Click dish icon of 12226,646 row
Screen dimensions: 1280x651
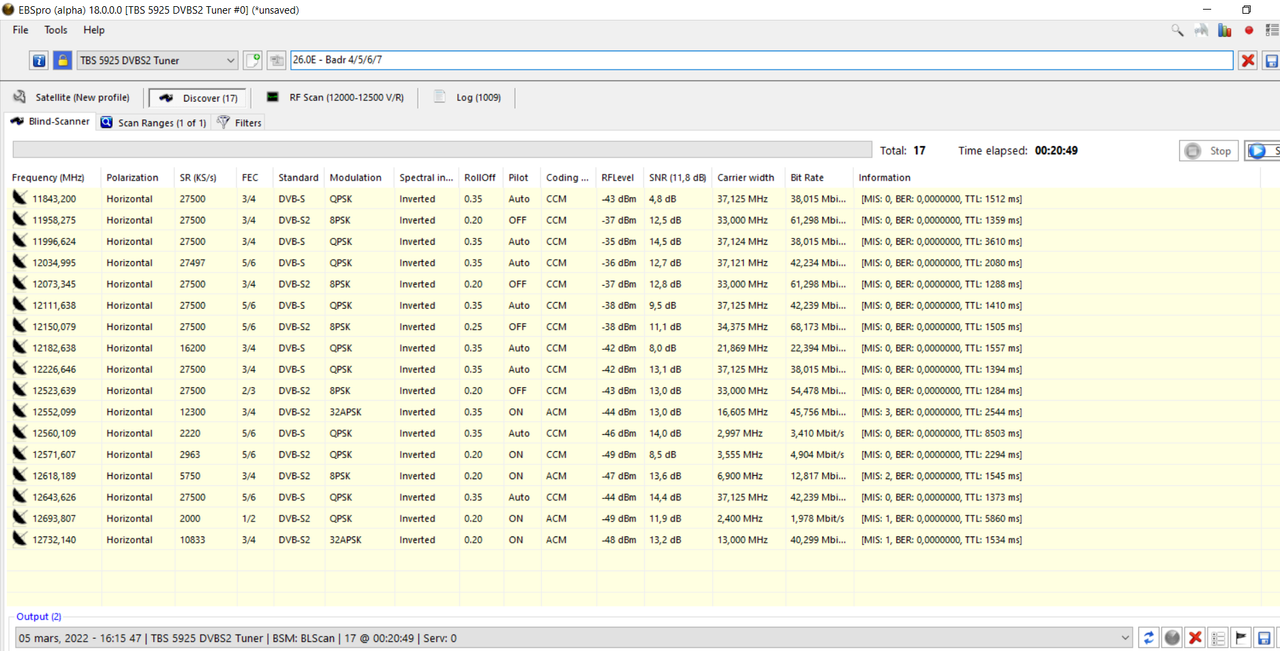tap(20, 369)
